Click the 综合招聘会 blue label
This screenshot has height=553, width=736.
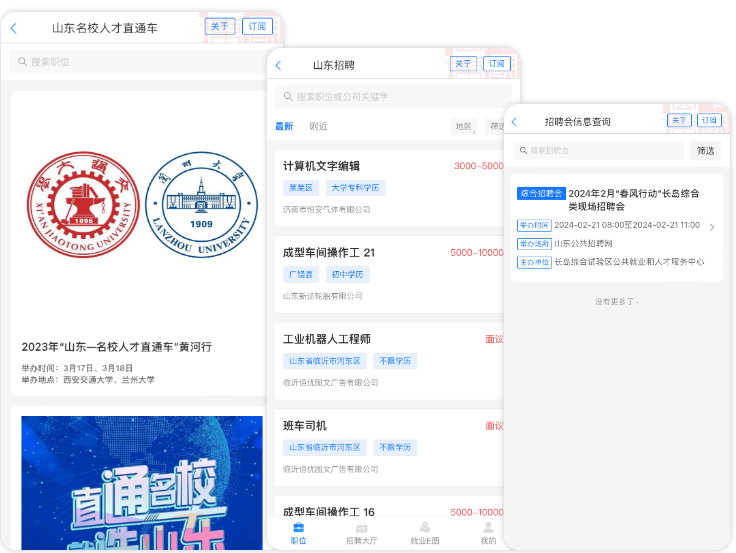(541, 193)
